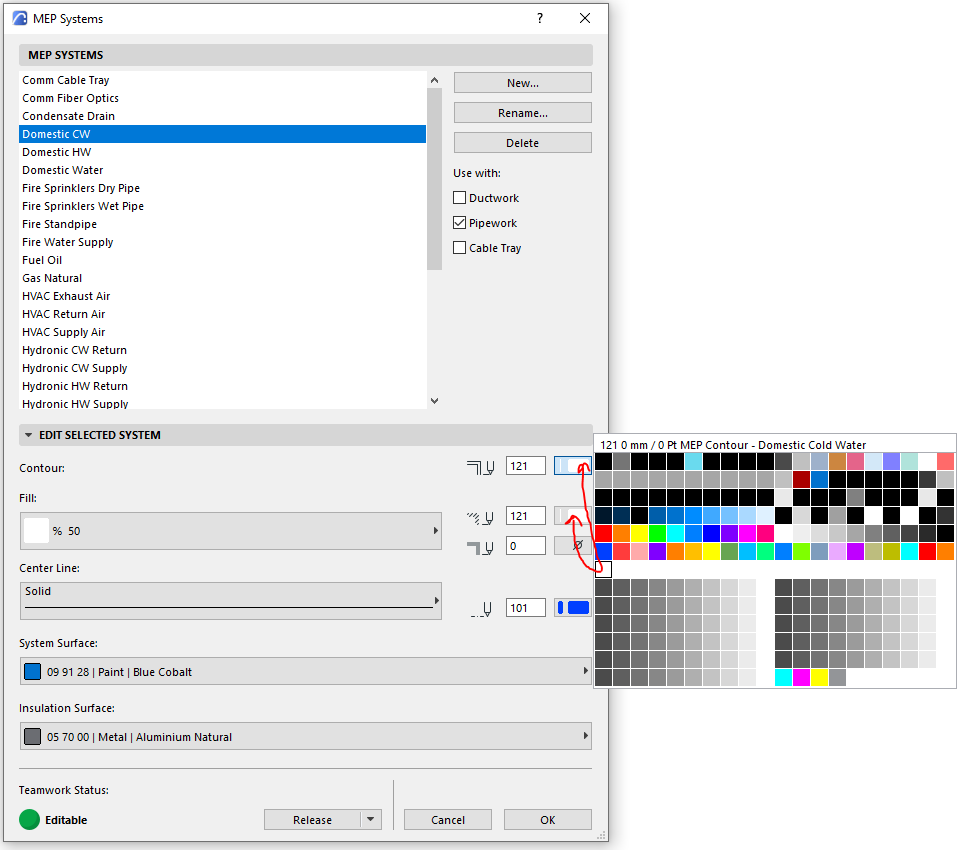Select the Hydronic HW Return system

tap(223, 386)
